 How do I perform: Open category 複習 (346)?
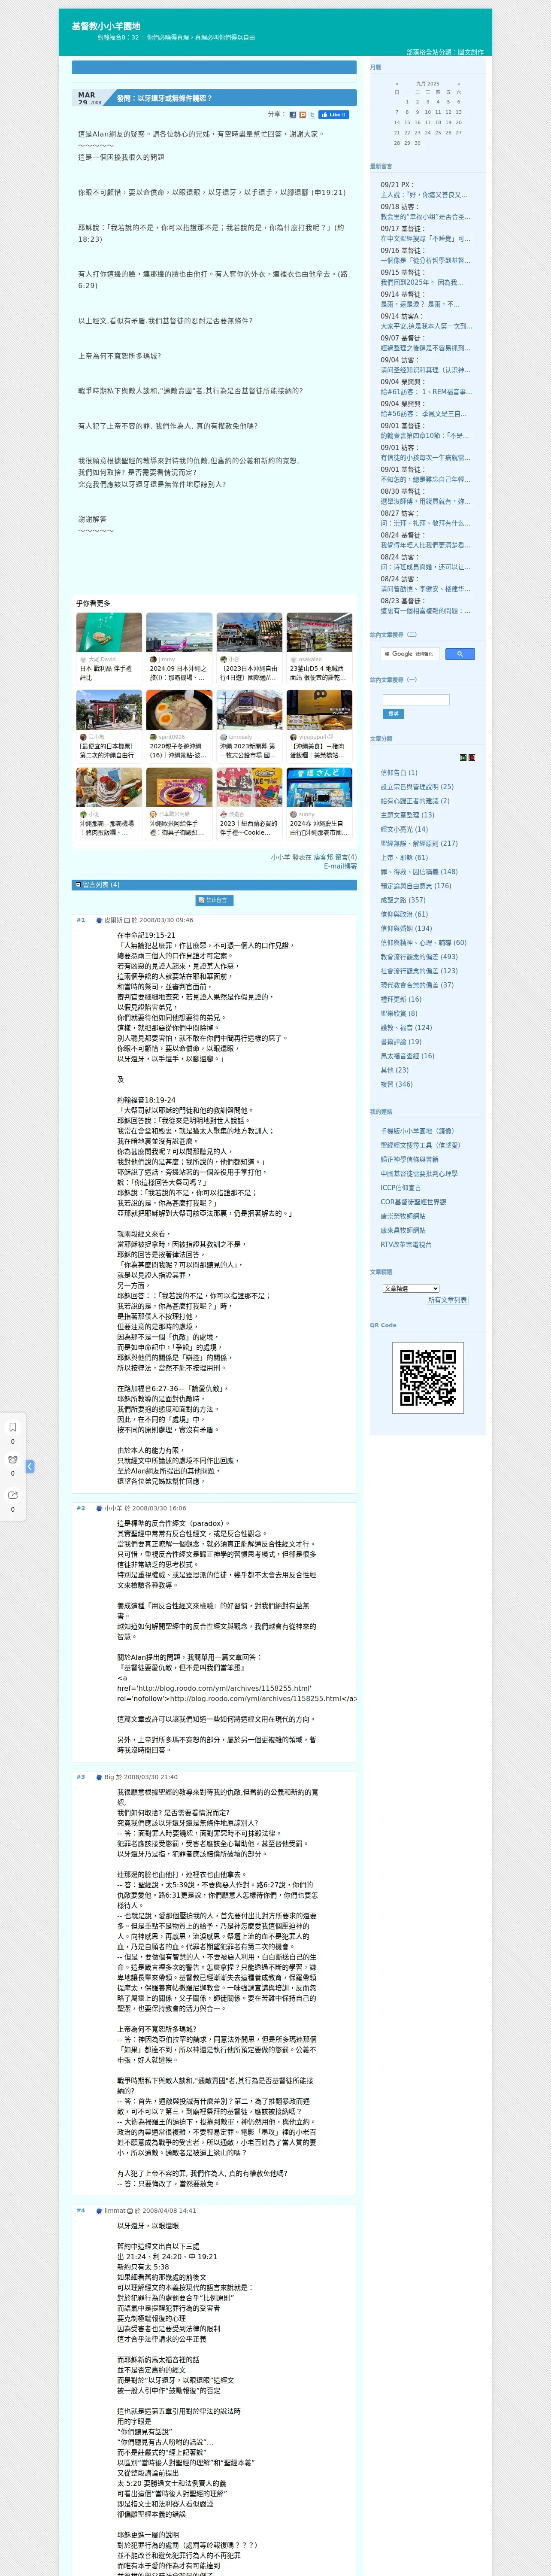tap(396, 1084)
